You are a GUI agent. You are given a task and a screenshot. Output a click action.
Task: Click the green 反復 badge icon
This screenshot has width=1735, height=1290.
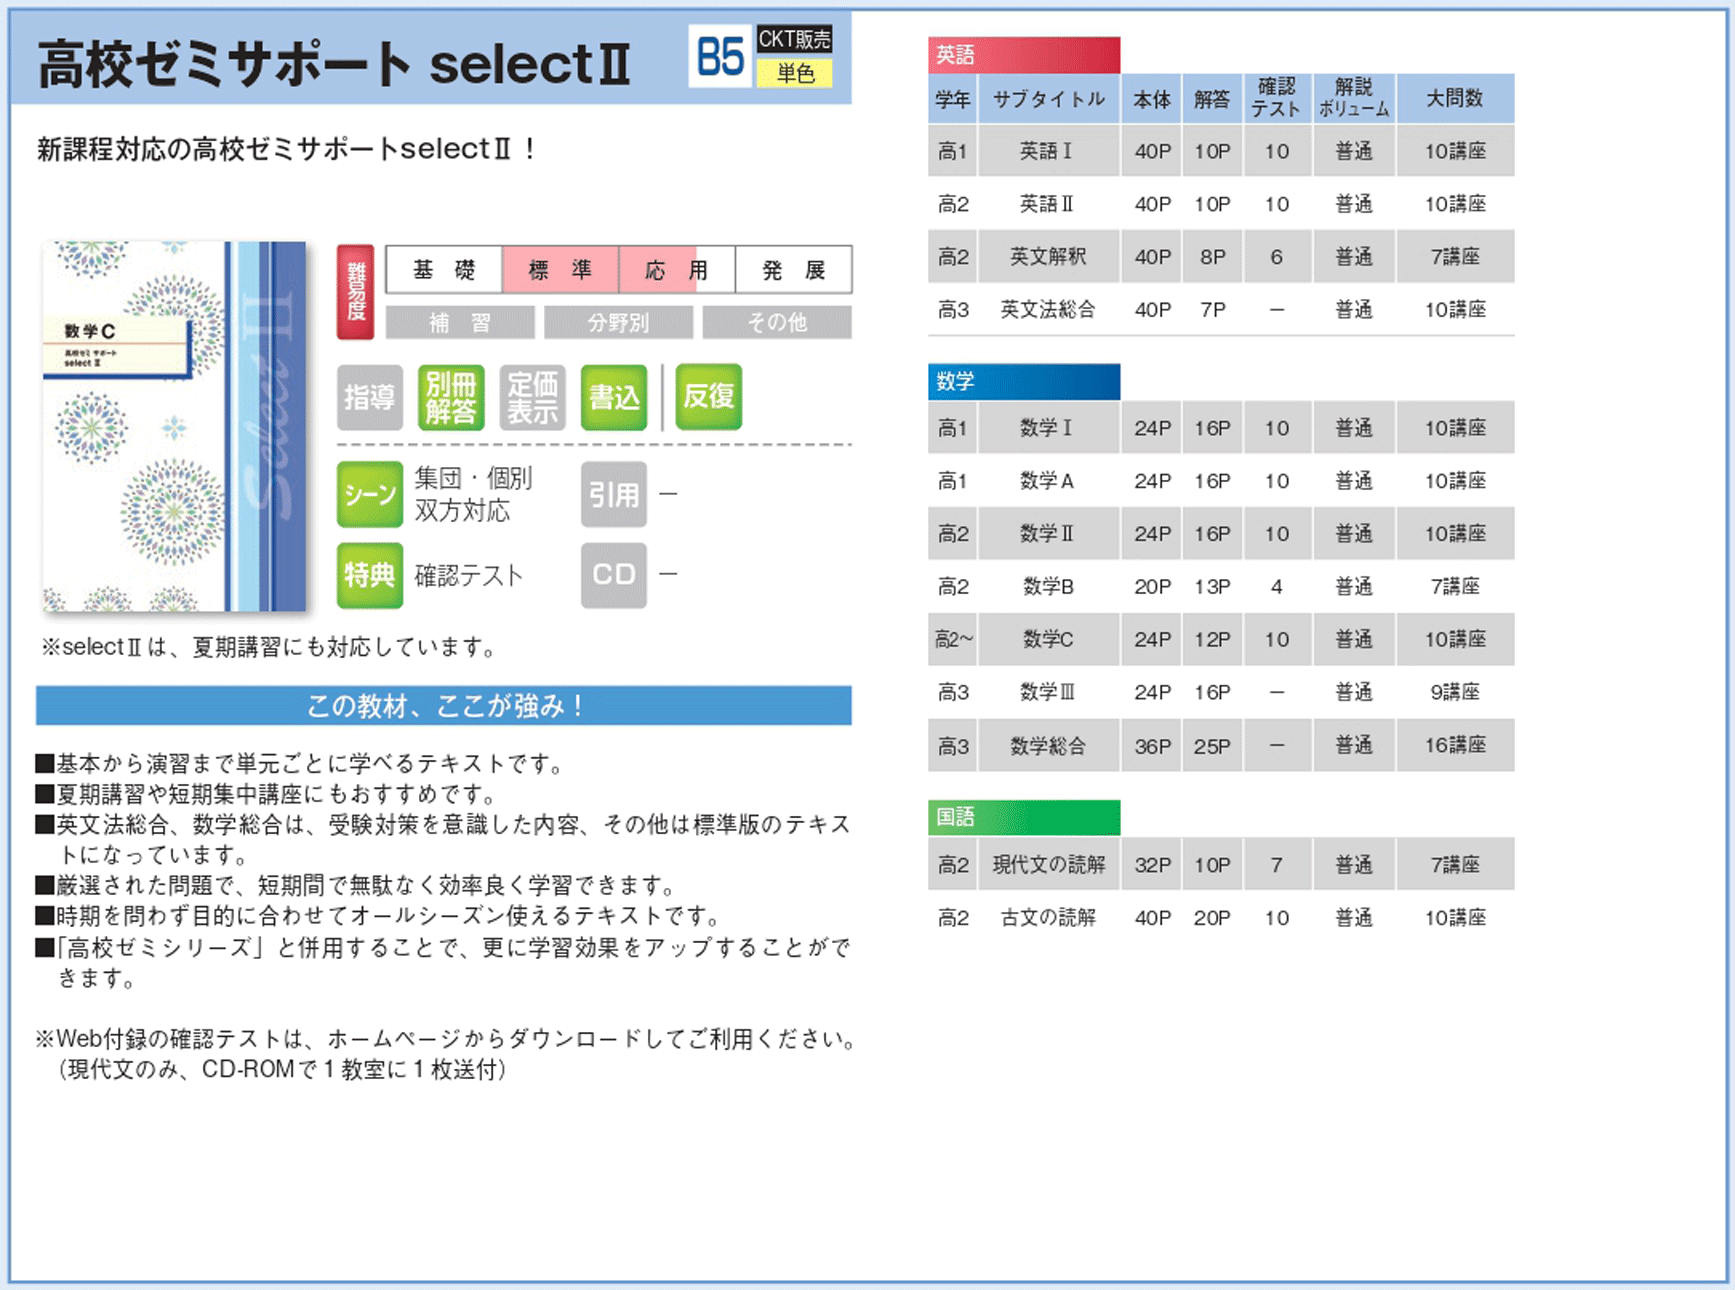click(708, 397)
